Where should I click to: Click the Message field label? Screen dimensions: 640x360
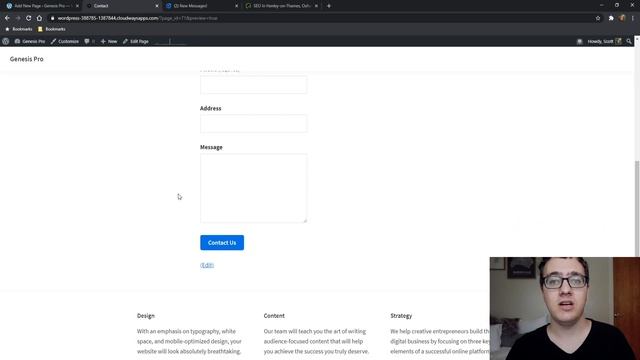pos(211,147)
